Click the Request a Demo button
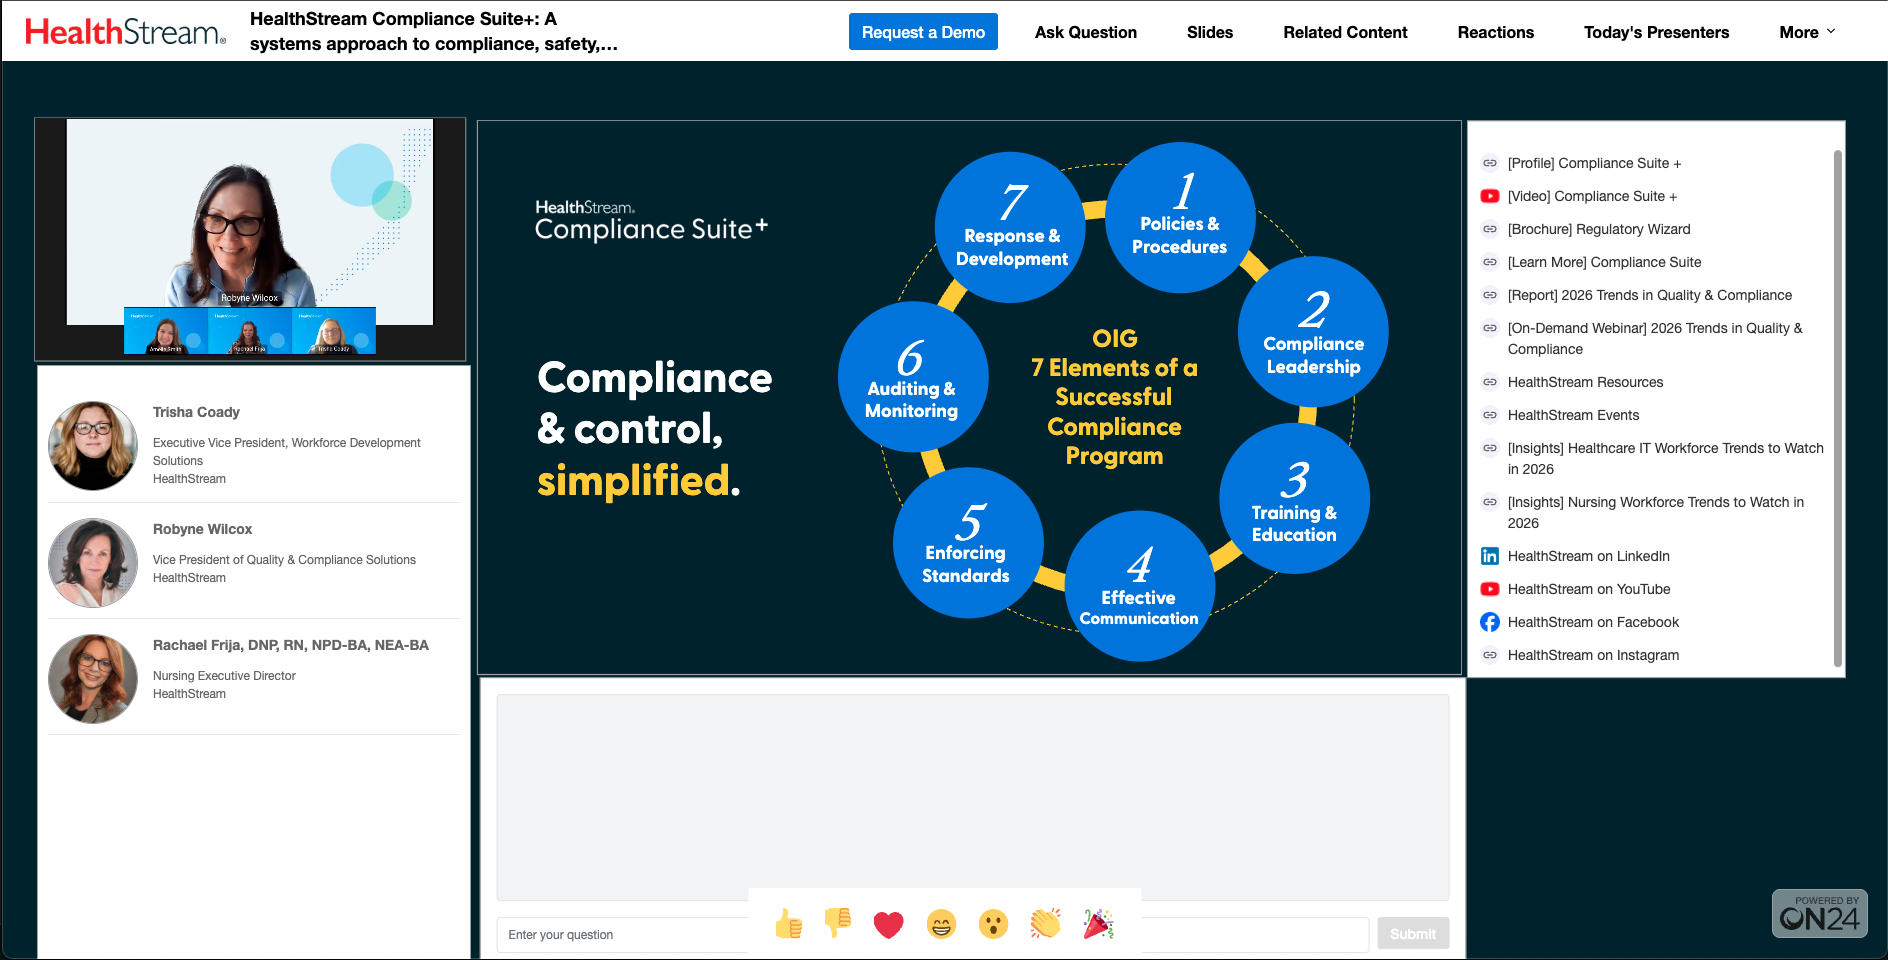 (923, 32)
